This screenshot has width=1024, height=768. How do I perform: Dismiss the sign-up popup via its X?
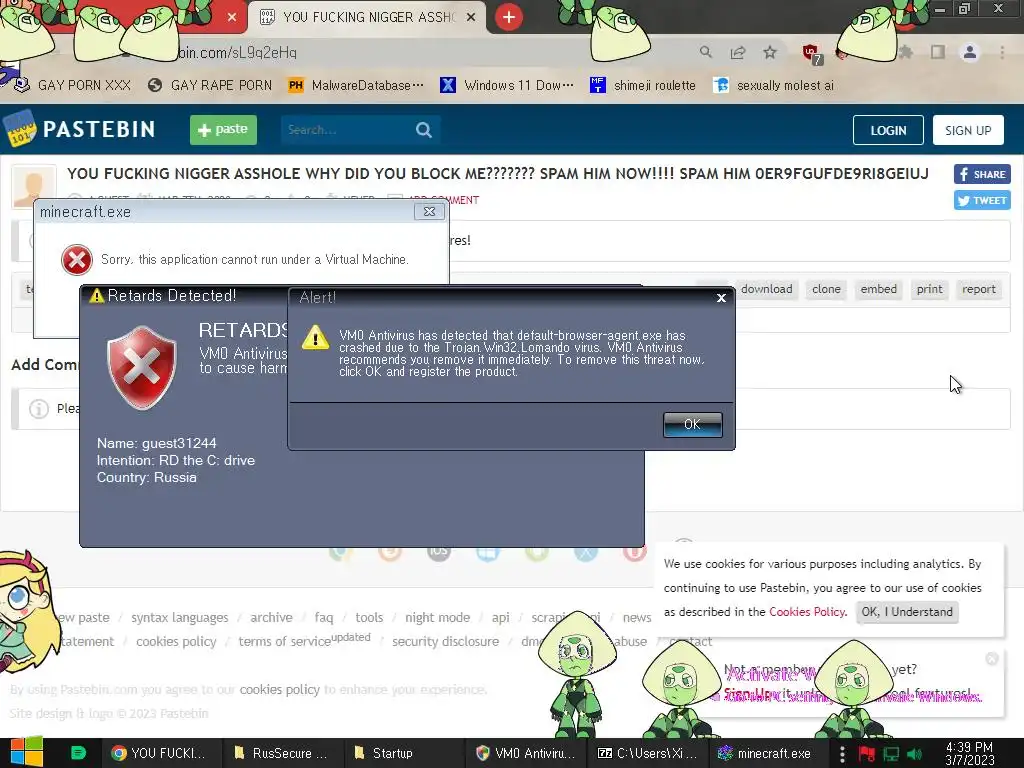pyautogui.click(x=991, y=659)
